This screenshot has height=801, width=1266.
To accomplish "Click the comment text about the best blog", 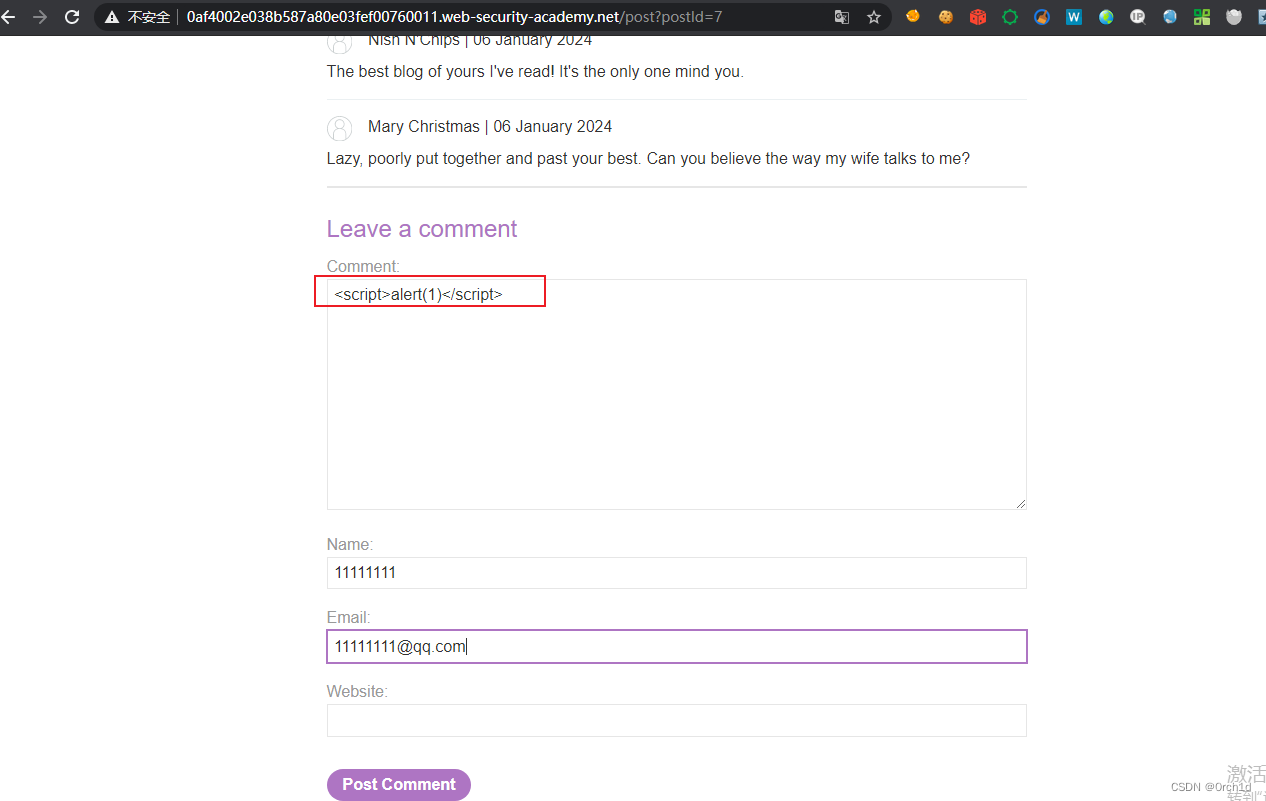I will [535, 72].
